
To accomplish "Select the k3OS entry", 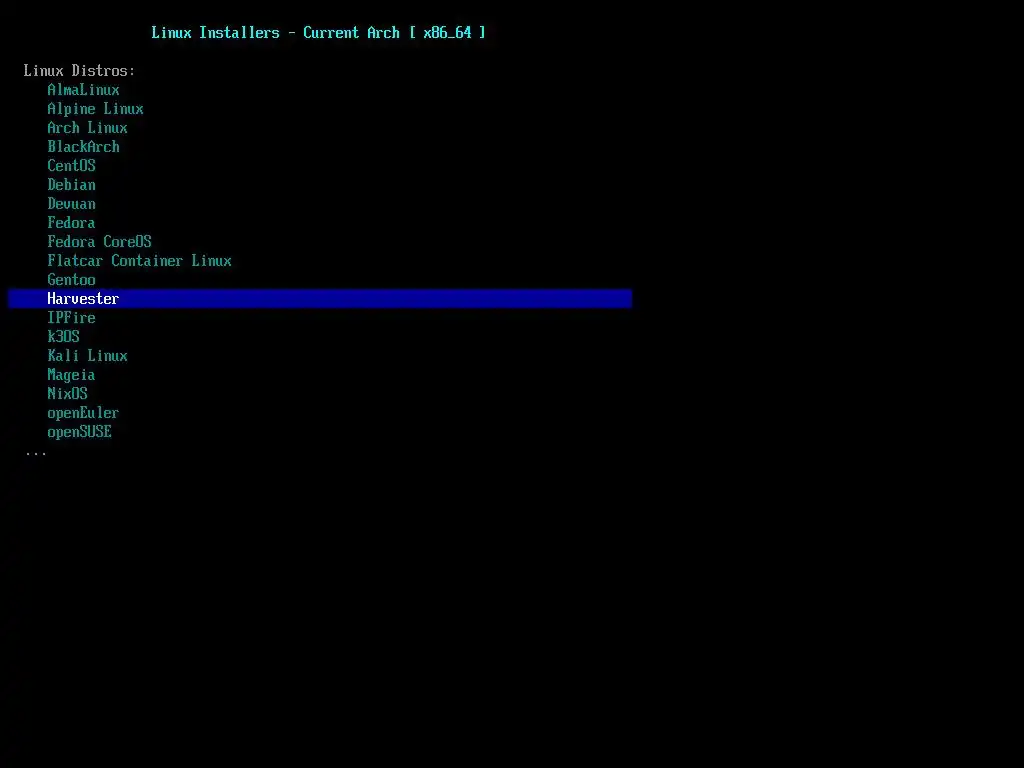I will pos(63,336).
